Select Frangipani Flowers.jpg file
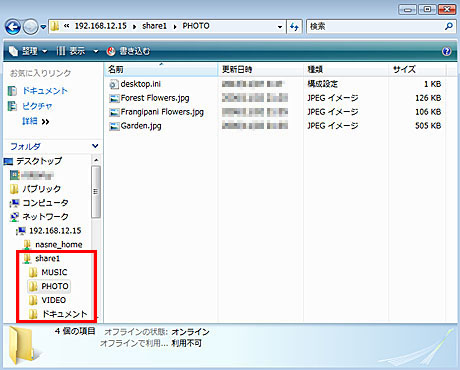460x370 pixels. point(162,112)
